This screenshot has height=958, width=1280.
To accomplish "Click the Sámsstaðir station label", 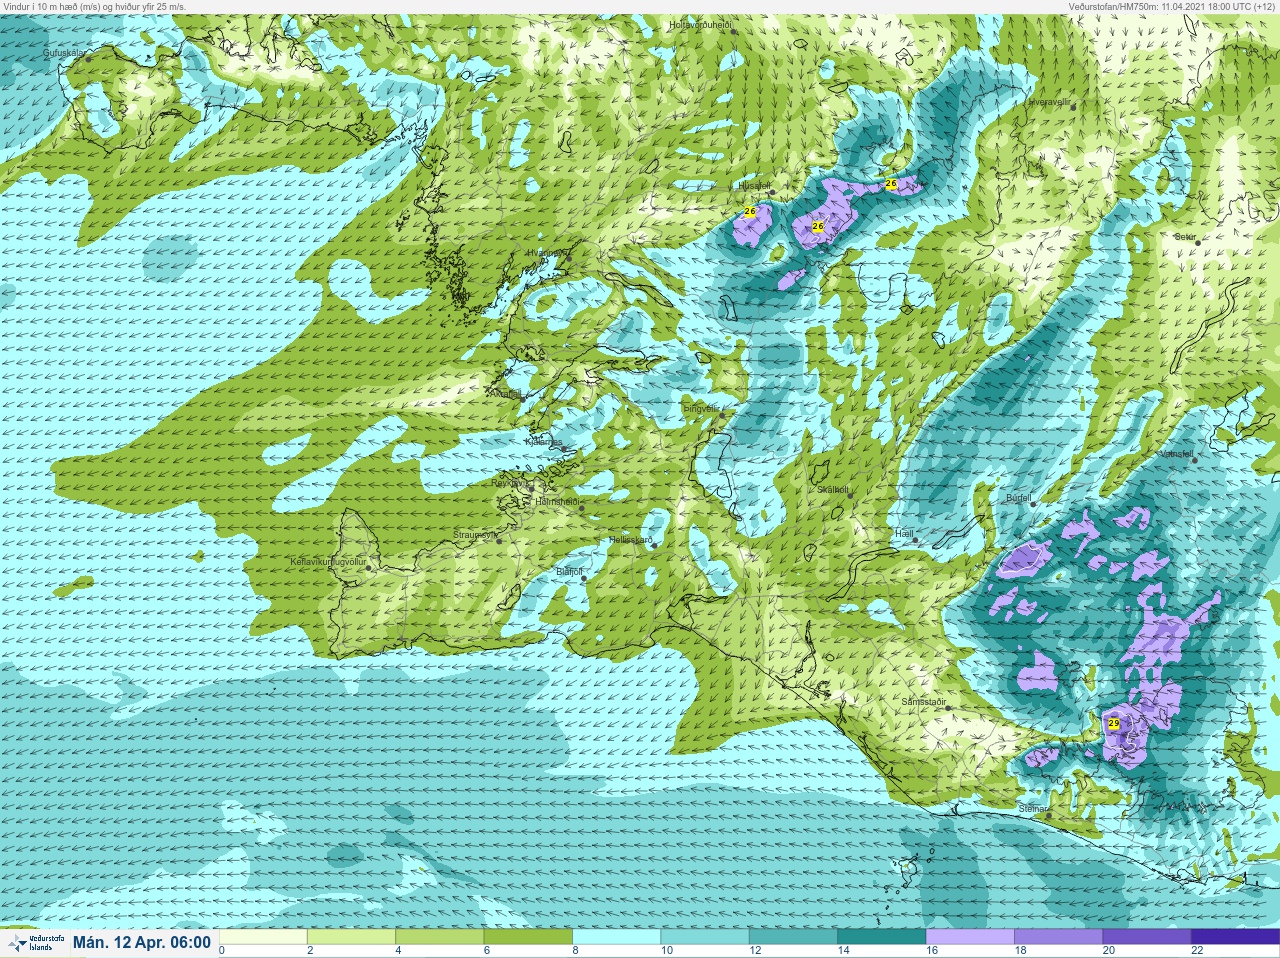I will point(923,702).
